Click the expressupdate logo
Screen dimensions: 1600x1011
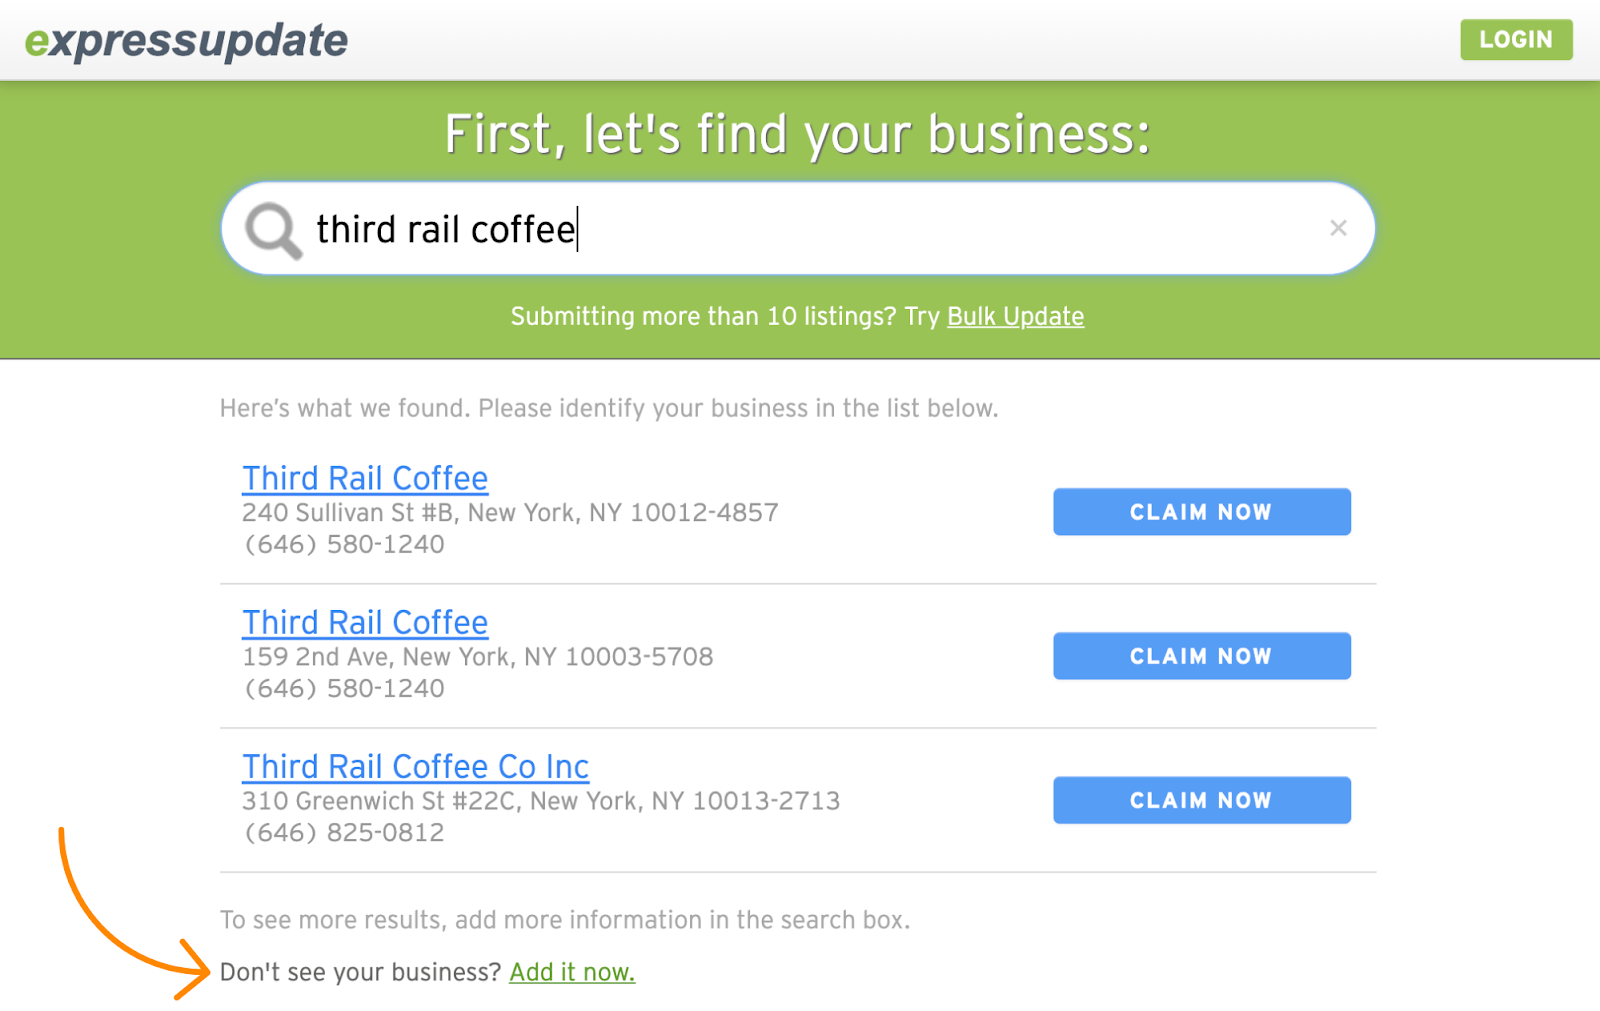pos(187,41)
